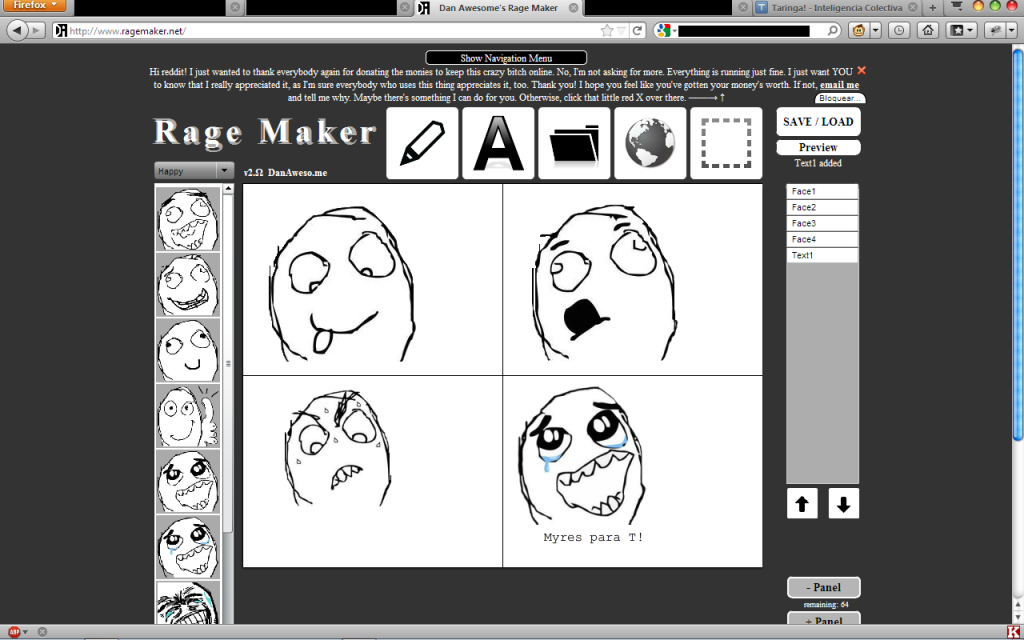
Task: Go to the browser home page
Action: pos(928,30)
